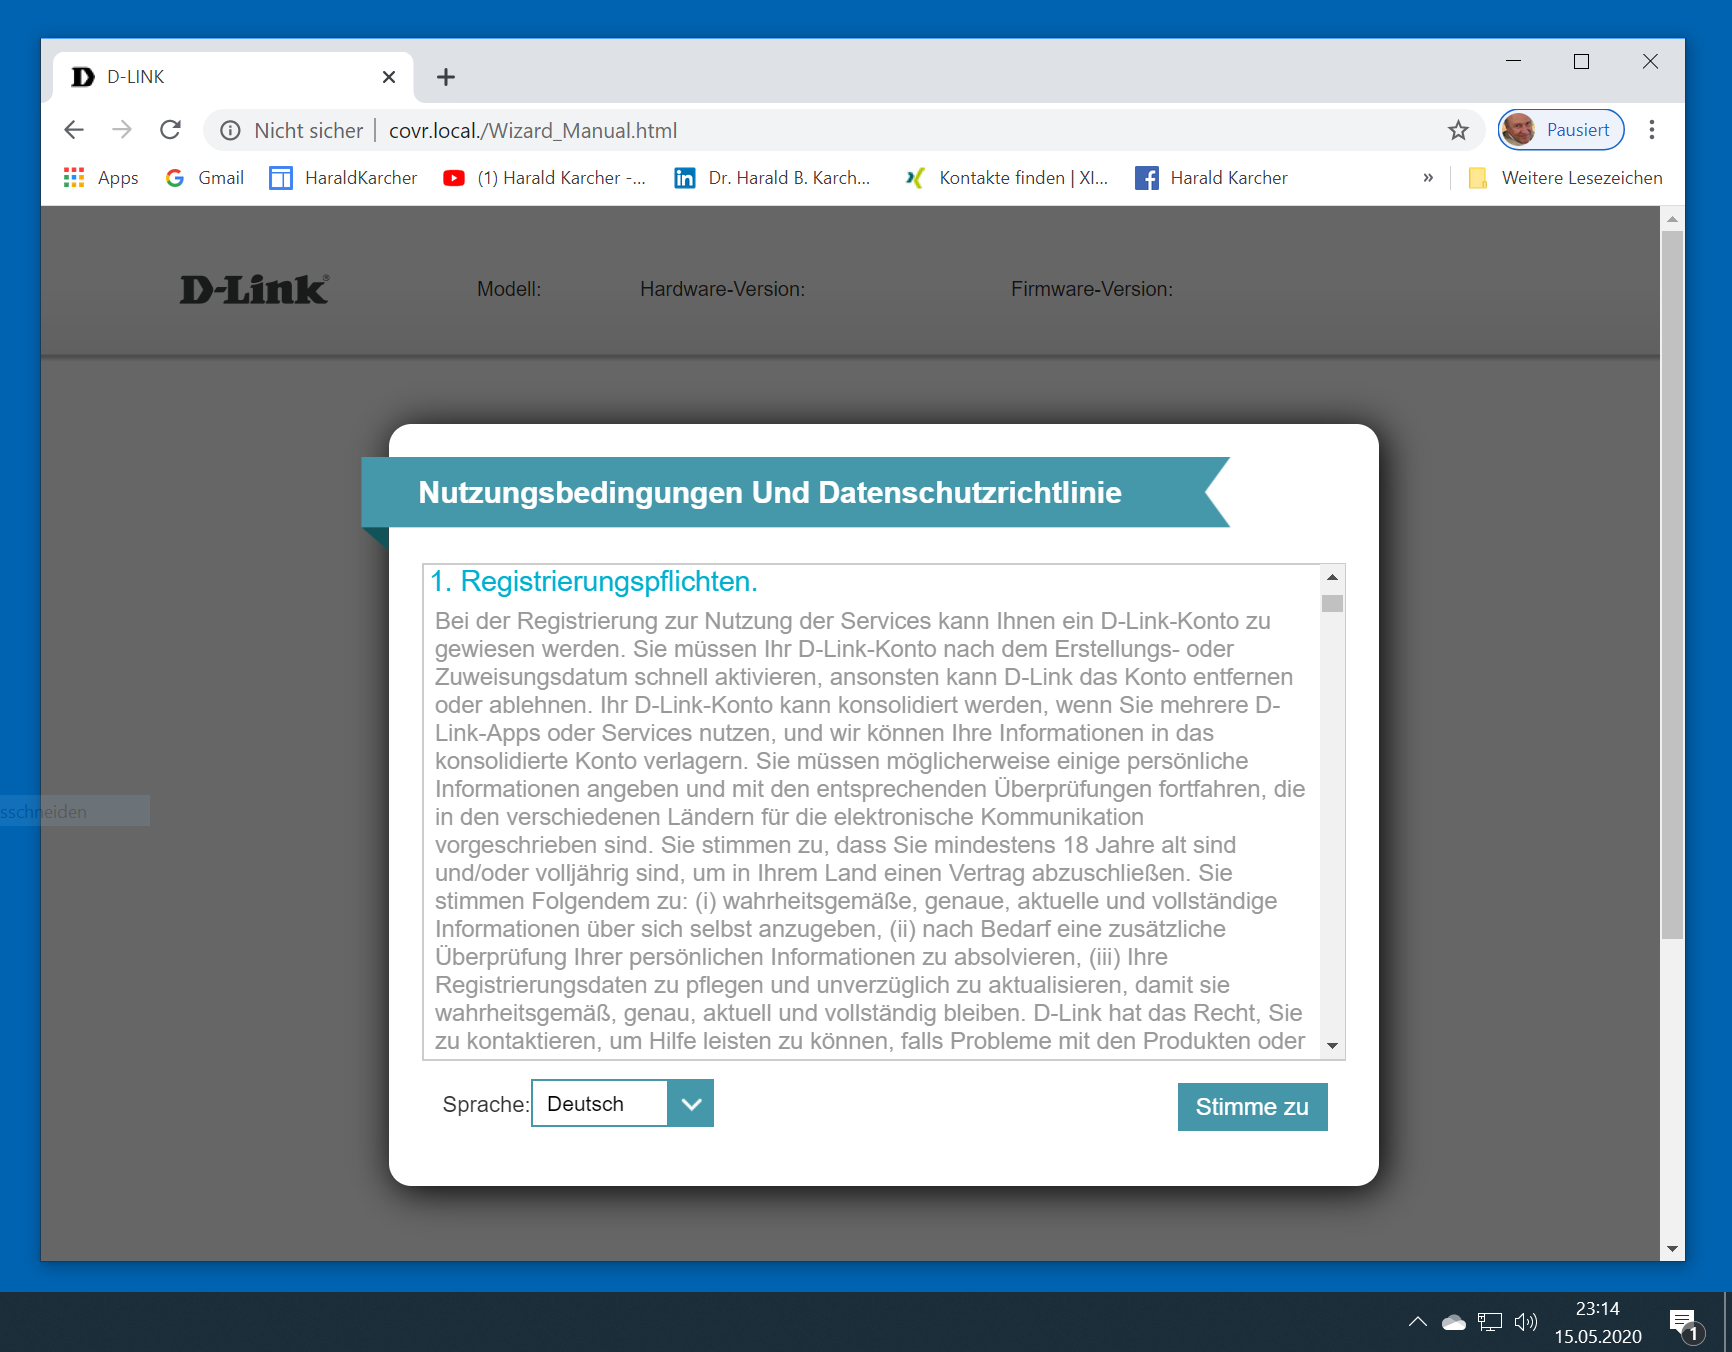The image size is (1732, 1352).
Task: Show hidden system tray icons
Action: [x=1418, y=1322]
